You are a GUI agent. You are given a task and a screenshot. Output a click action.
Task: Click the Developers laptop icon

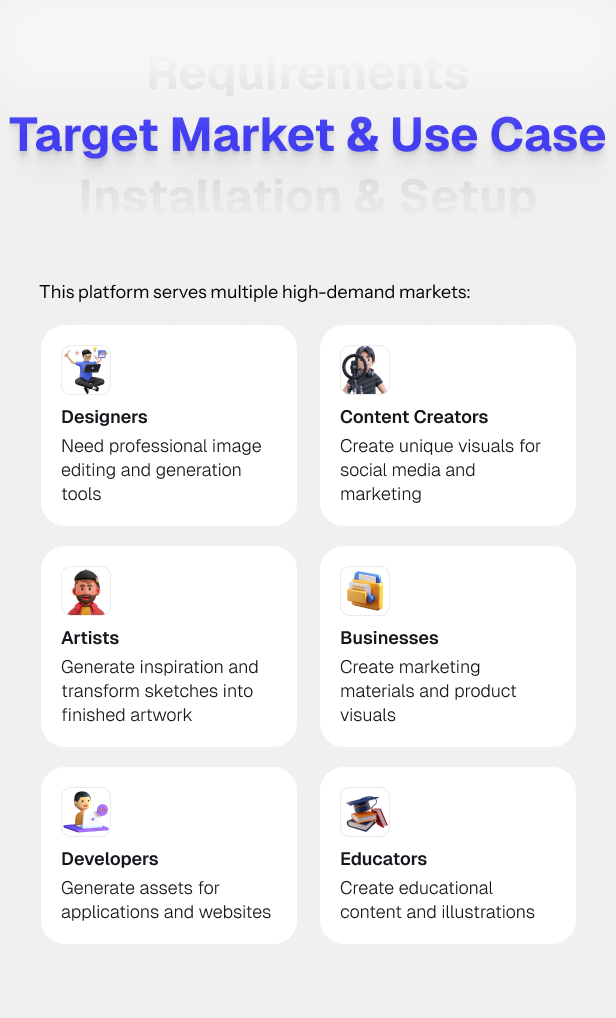click(86, 812)
